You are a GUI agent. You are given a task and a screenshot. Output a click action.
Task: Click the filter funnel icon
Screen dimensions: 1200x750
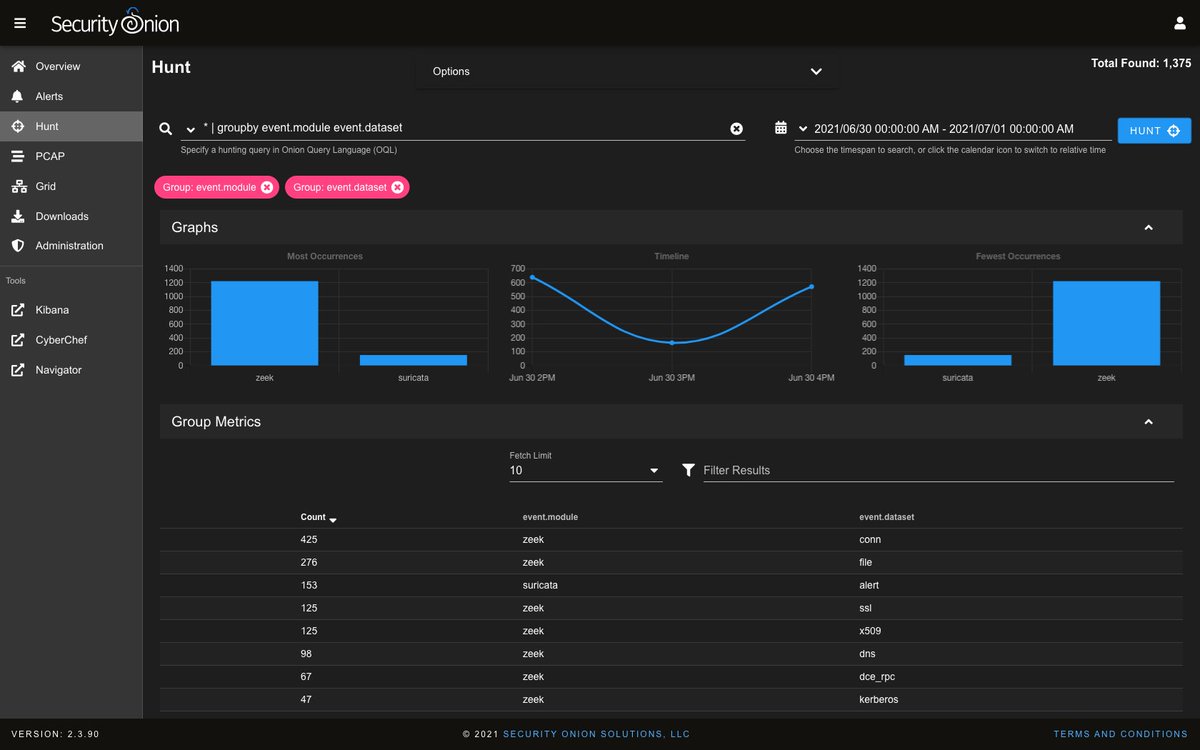point(688,470)
